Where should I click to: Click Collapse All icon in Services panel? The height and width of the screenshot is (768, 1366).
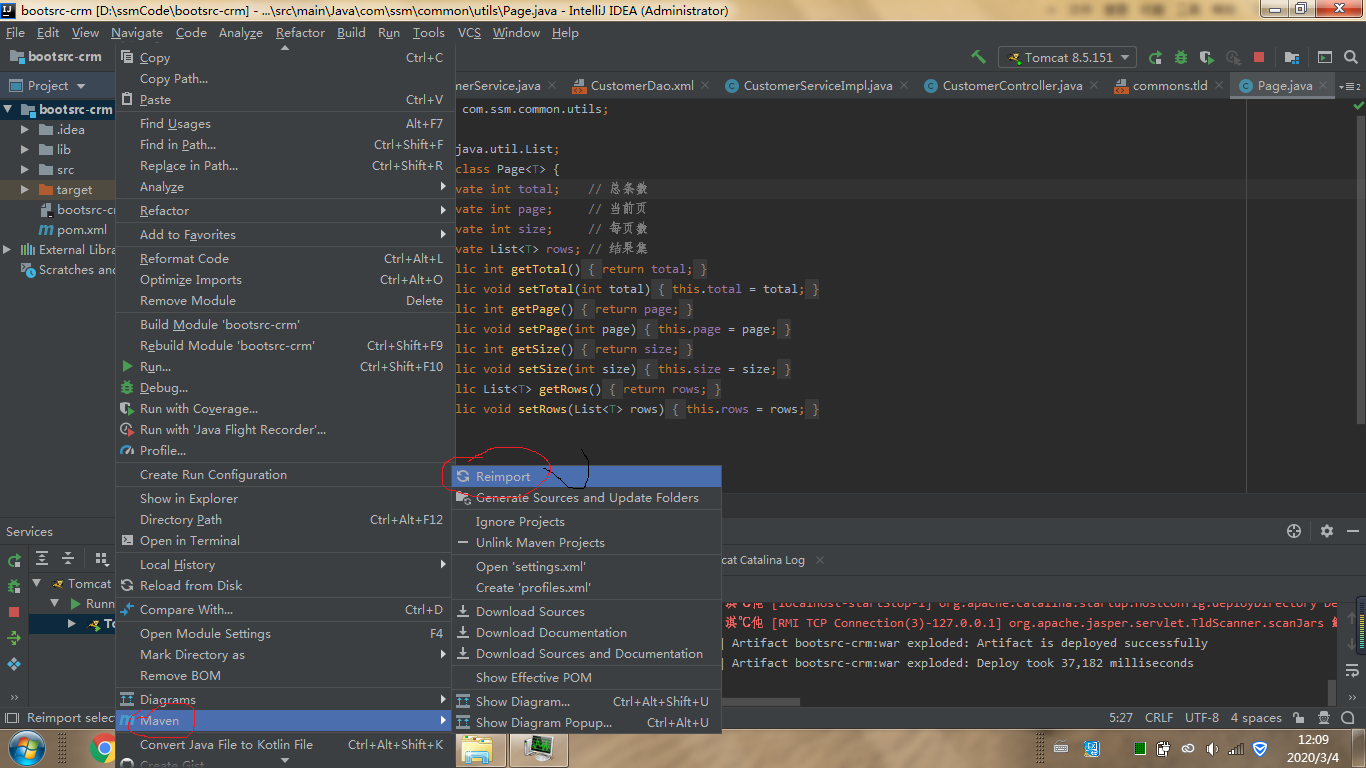point(68,558)
